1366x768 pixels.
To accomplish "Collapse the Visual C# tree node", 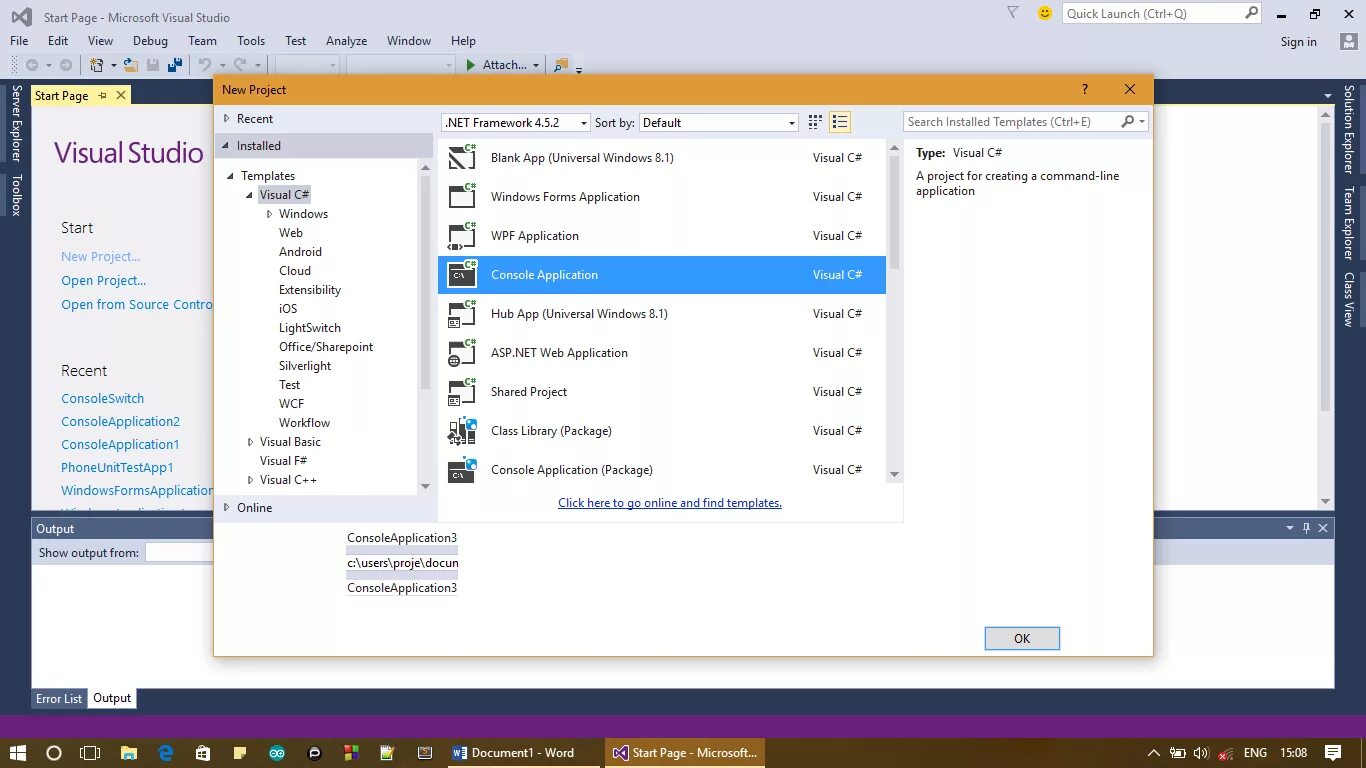I will [249, 195].
